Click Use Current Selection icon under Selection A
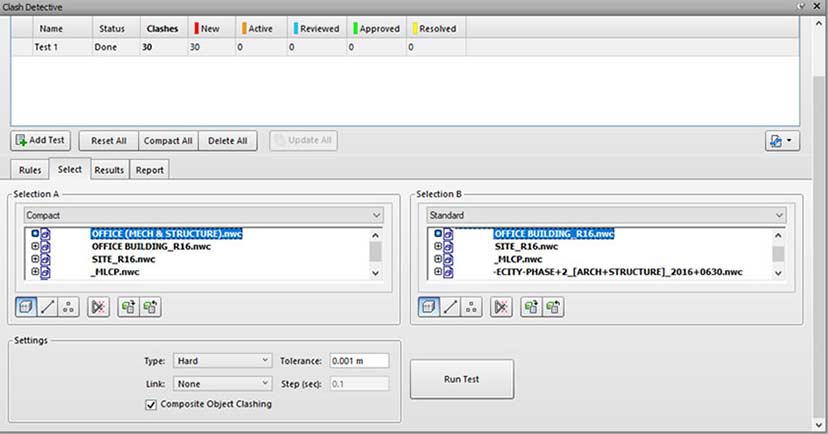Screen dimensions: 828x434 coord(128,307)
